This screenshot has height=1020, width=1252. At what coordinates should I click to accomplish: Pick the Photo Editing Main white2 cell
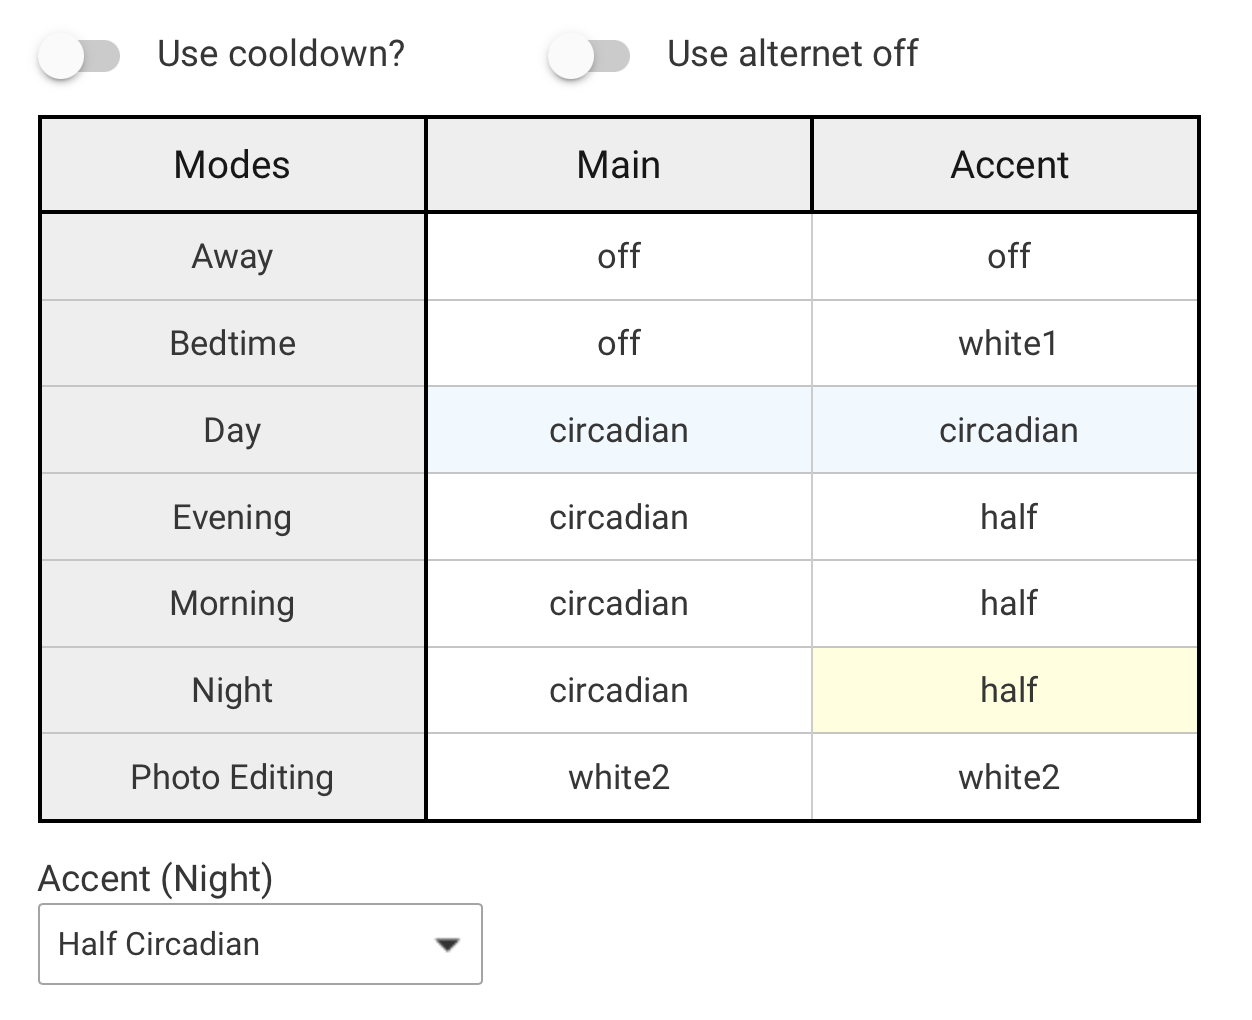[x=619, y=777]
